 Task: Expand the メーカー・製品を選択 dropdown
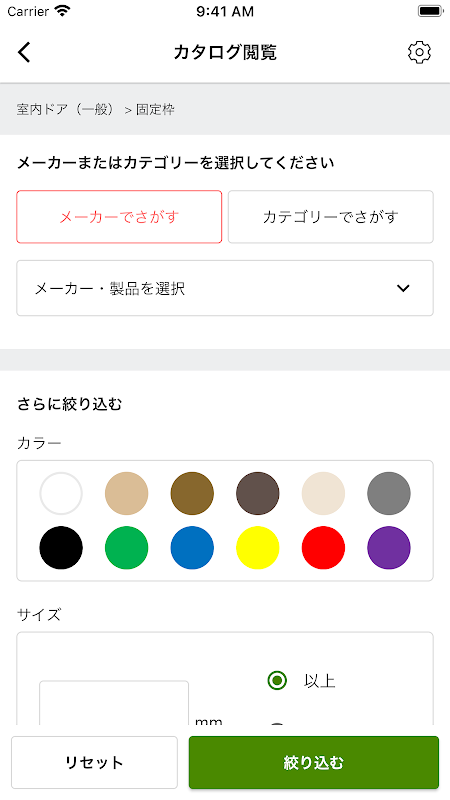(225, 288)
